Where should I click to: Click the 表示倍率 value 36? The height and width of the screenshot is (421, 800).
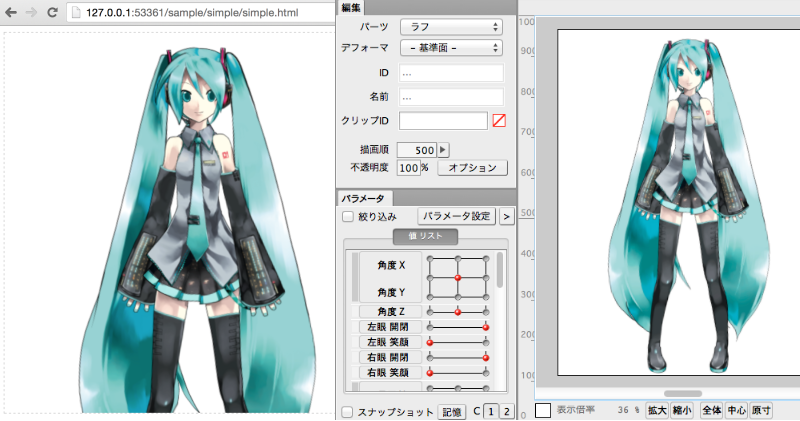623,410
